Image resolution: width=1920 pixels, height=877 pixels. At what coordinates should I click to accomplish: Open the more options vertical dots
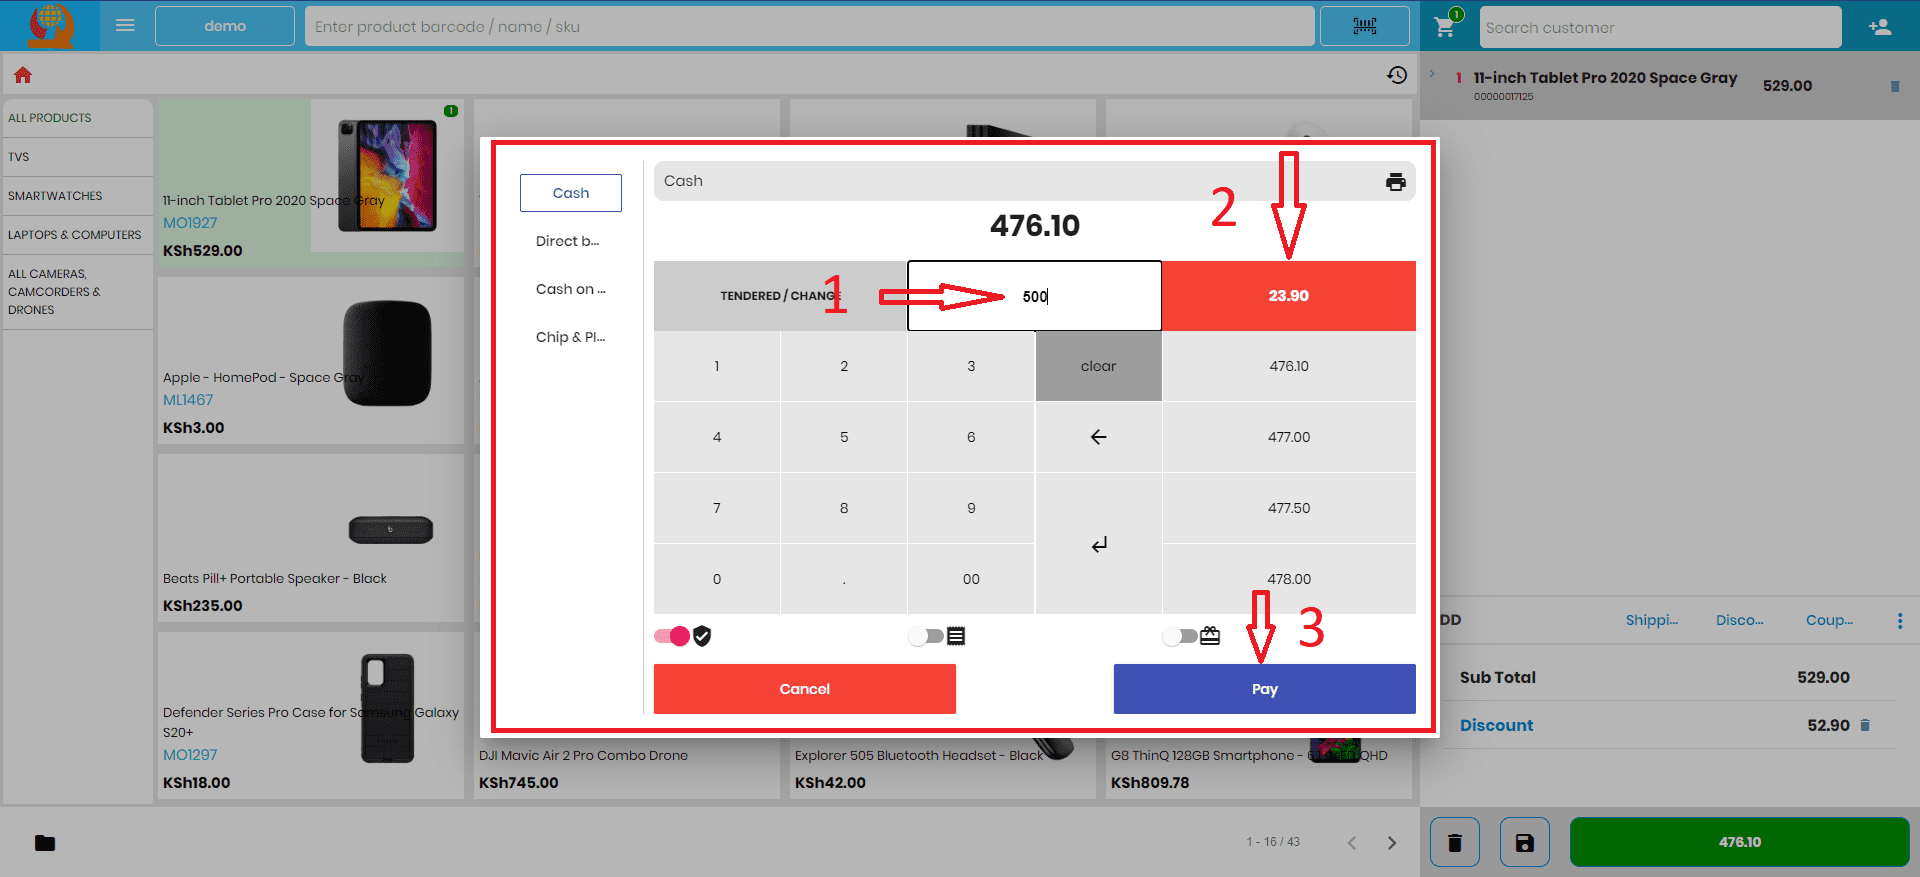pos(1900,621)
